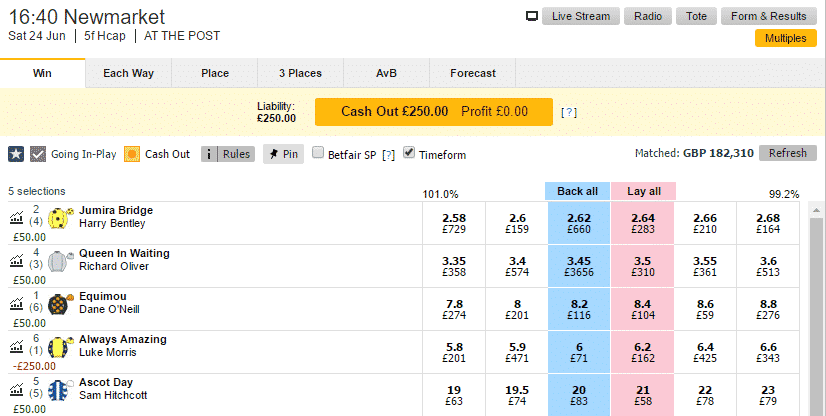Image resolution: width=826 pixels, height=416 pixels.
Task: Click the runners list scrollbar
Action: click(816, 316)
